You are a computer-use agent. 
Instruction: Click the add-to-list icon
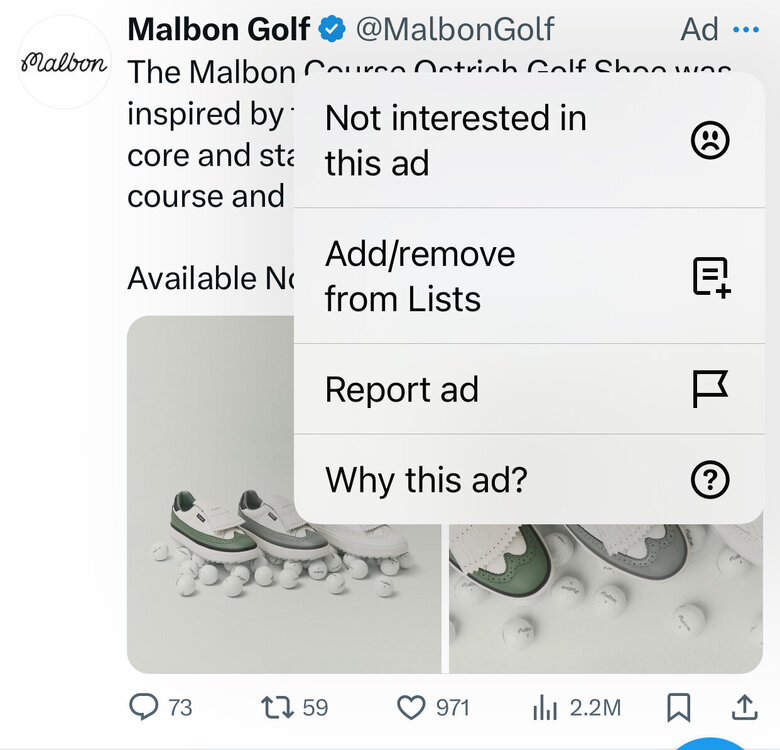click(710, 276)
